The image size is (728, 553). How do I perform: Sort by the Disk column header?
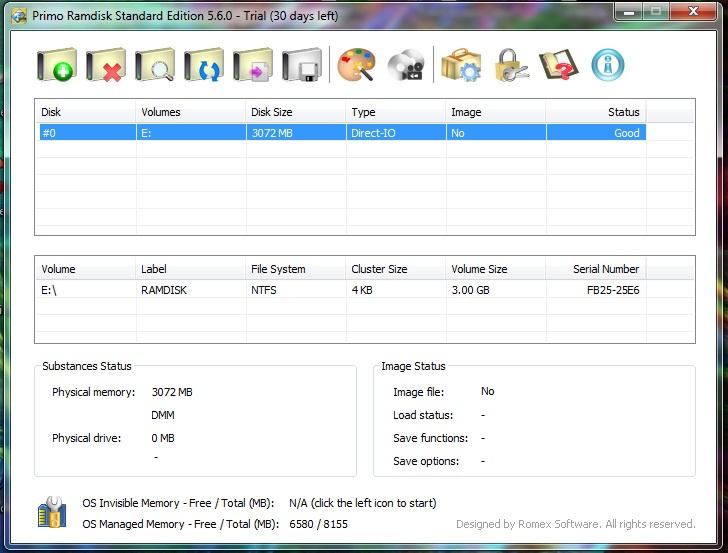pos(85,112)
